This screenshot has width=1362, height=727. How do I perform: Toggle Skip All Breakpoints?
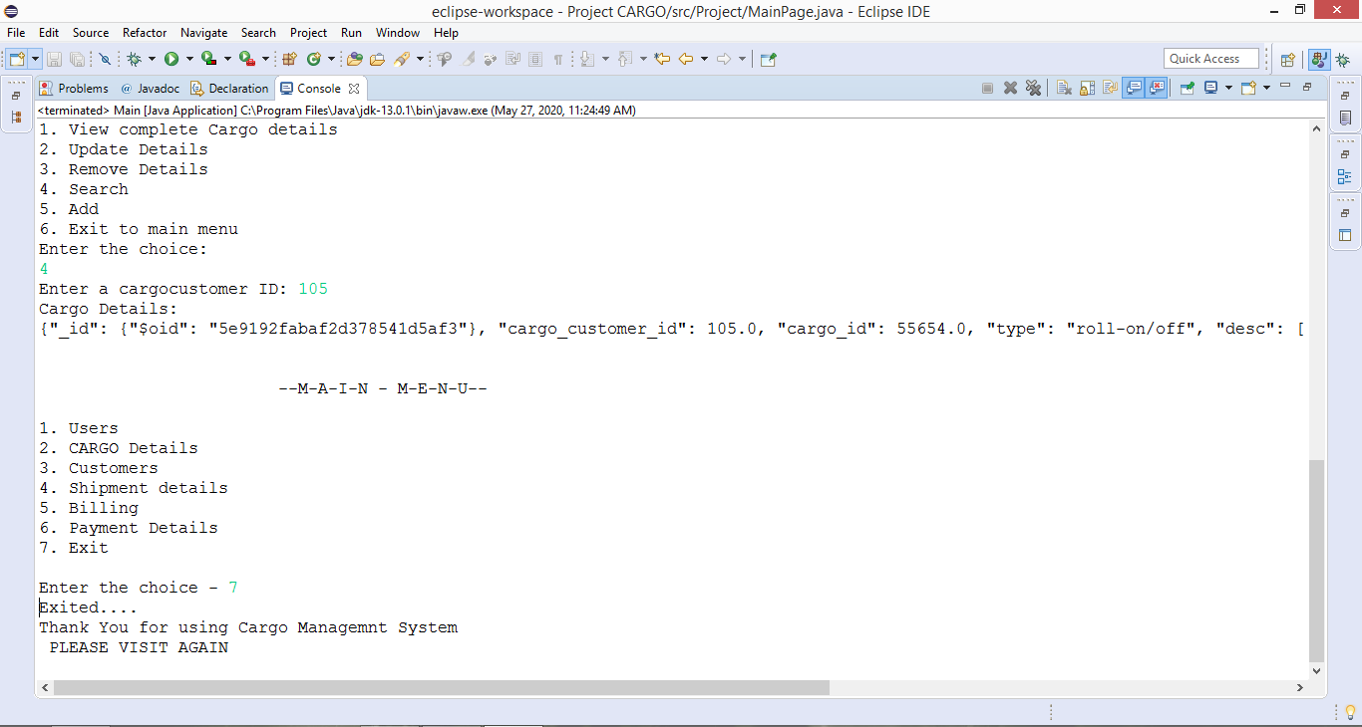104,59
